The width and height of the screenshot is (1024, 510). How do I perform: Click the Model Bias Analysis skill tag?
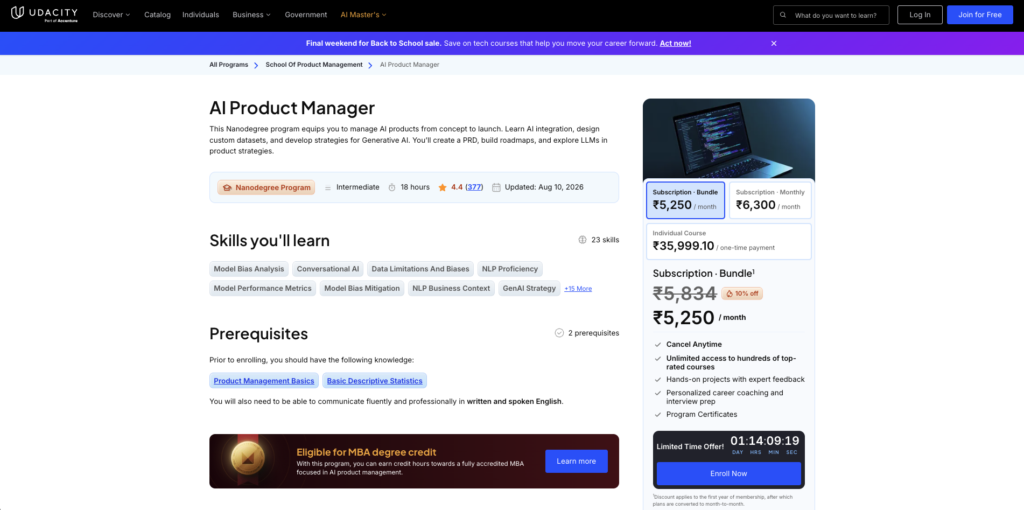pos(249,269)
